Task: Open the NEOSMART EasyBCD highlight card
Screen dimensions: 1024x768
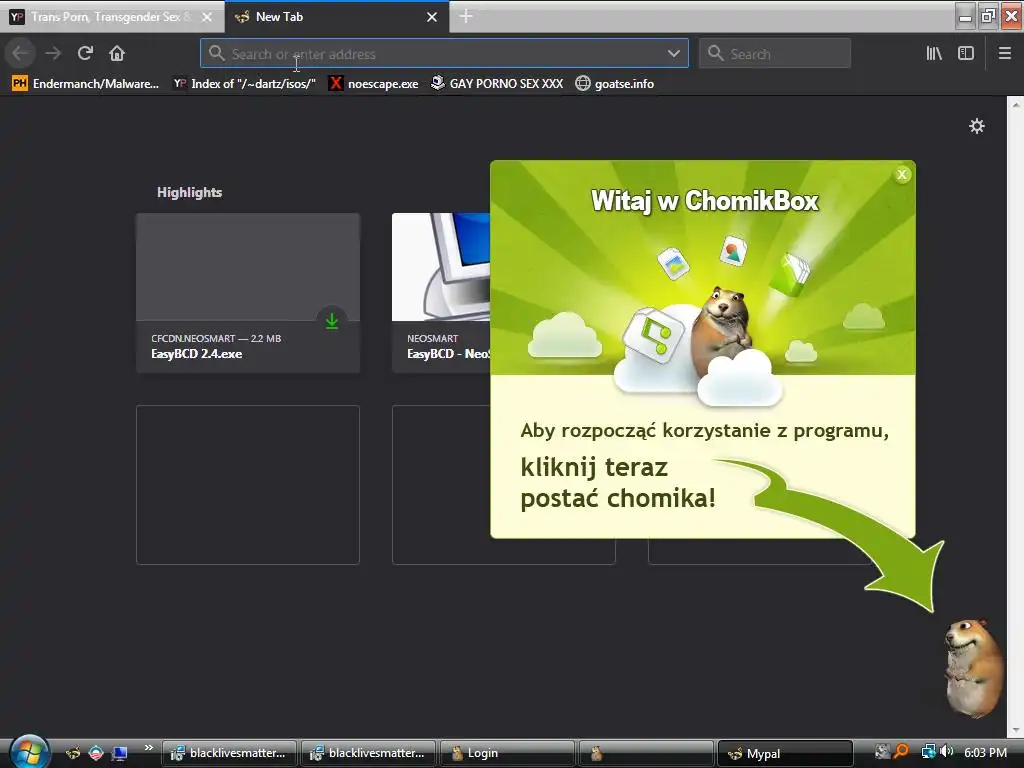Action: [x=441, y=293]
